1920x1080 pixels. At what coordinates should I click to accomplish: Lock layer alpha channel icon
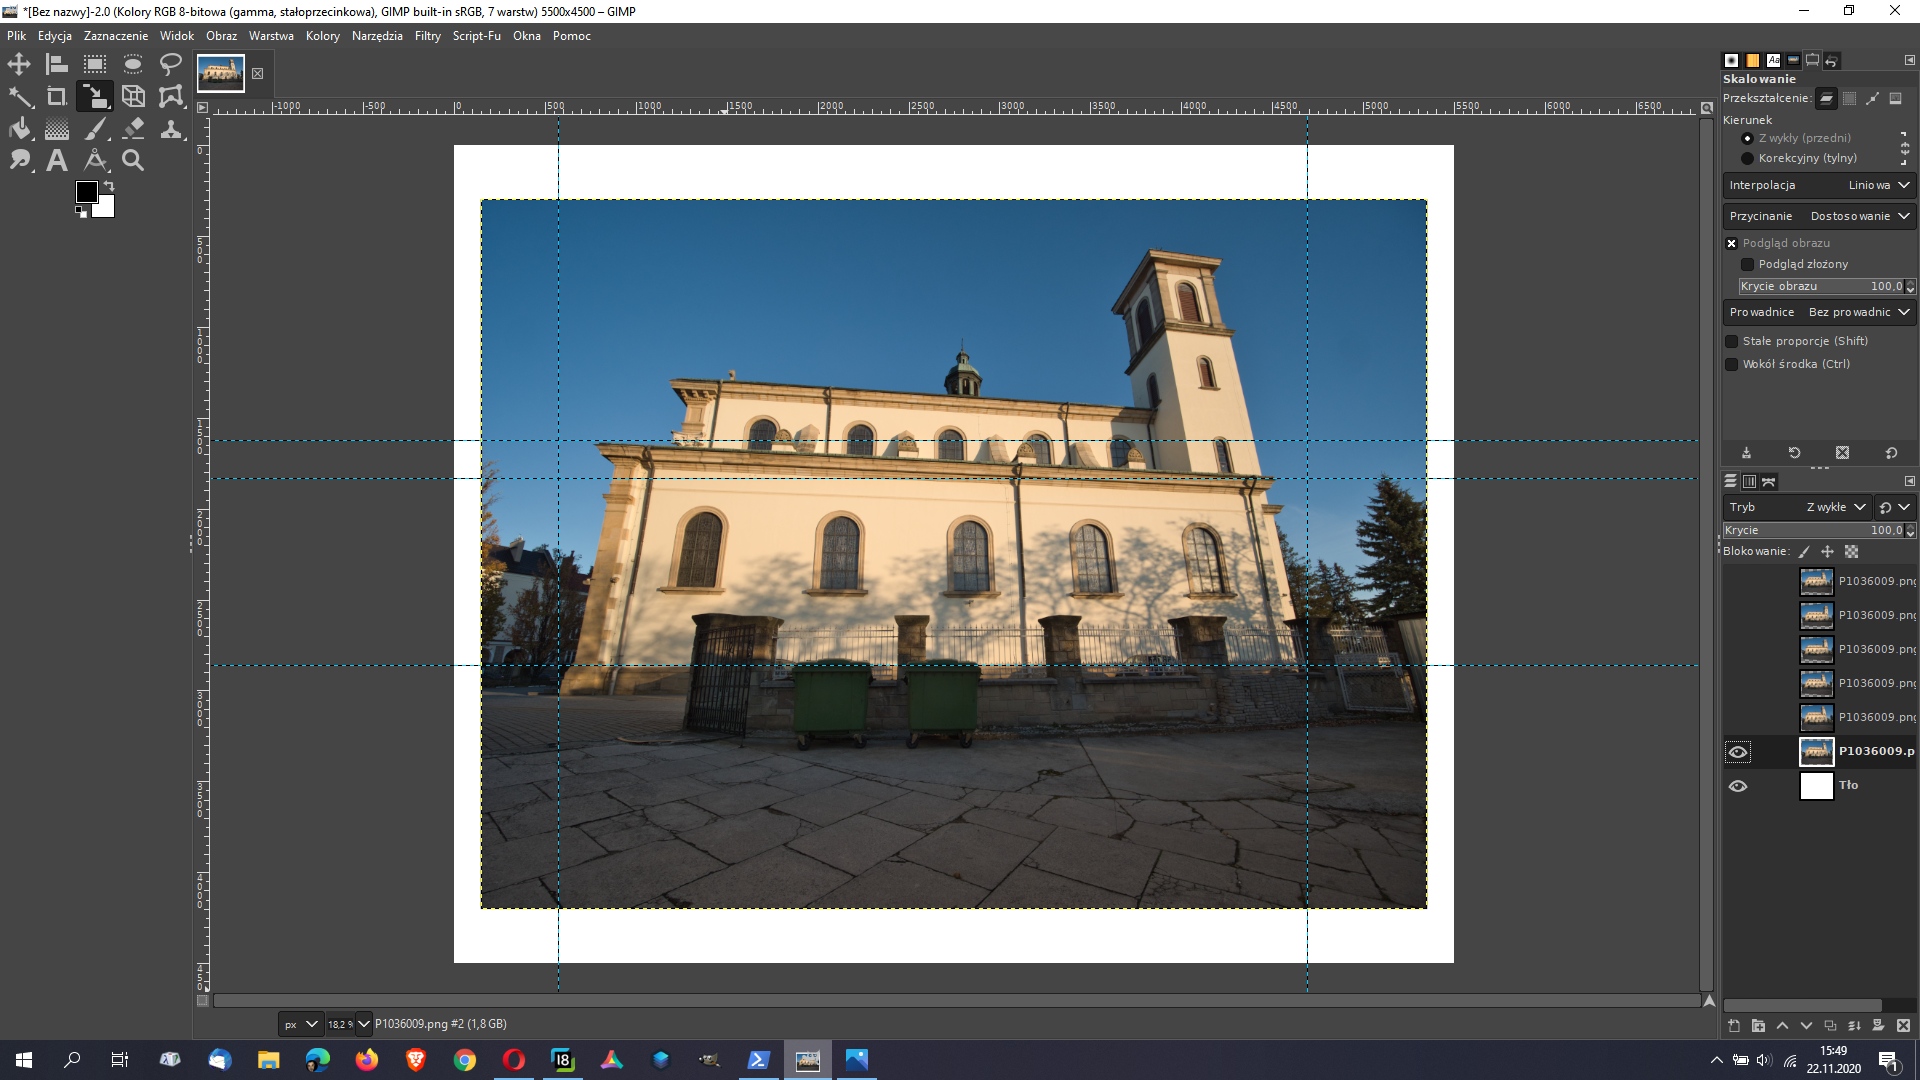coord(1851,552)
